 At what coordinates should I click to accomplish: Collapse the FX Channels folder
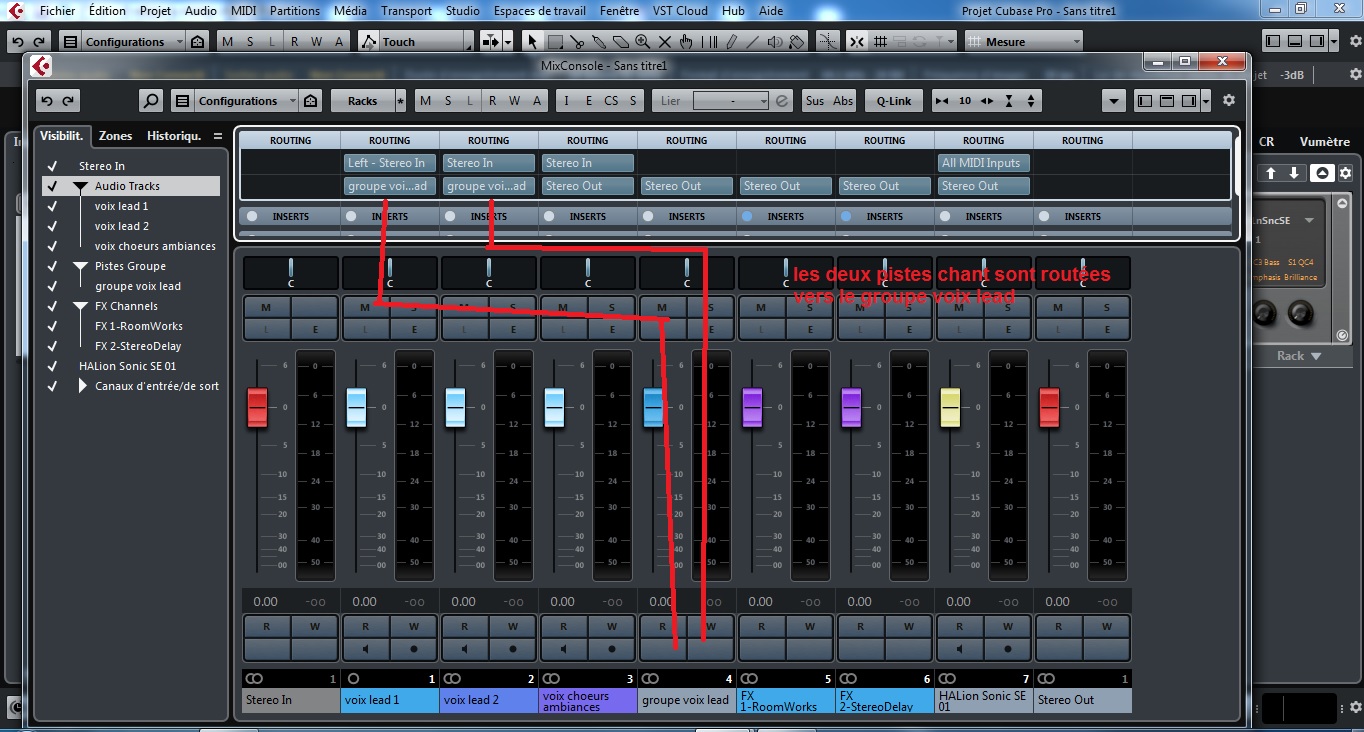click(81, 306)
